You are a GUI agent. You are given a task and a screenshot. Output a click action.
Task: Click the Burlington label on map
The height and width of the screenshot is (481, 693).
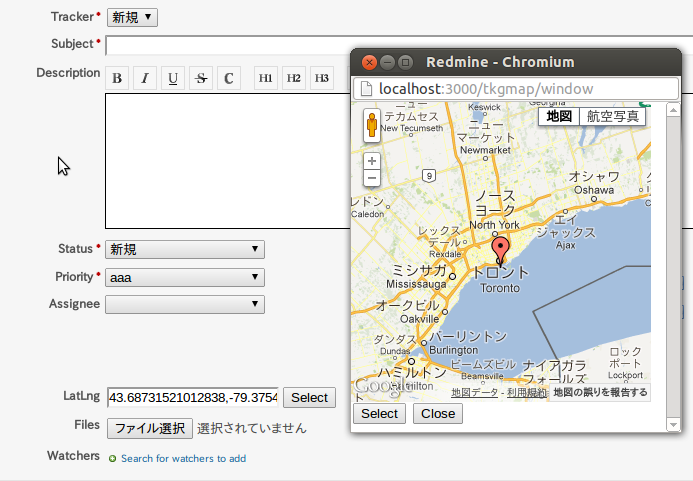coord(453,350)
